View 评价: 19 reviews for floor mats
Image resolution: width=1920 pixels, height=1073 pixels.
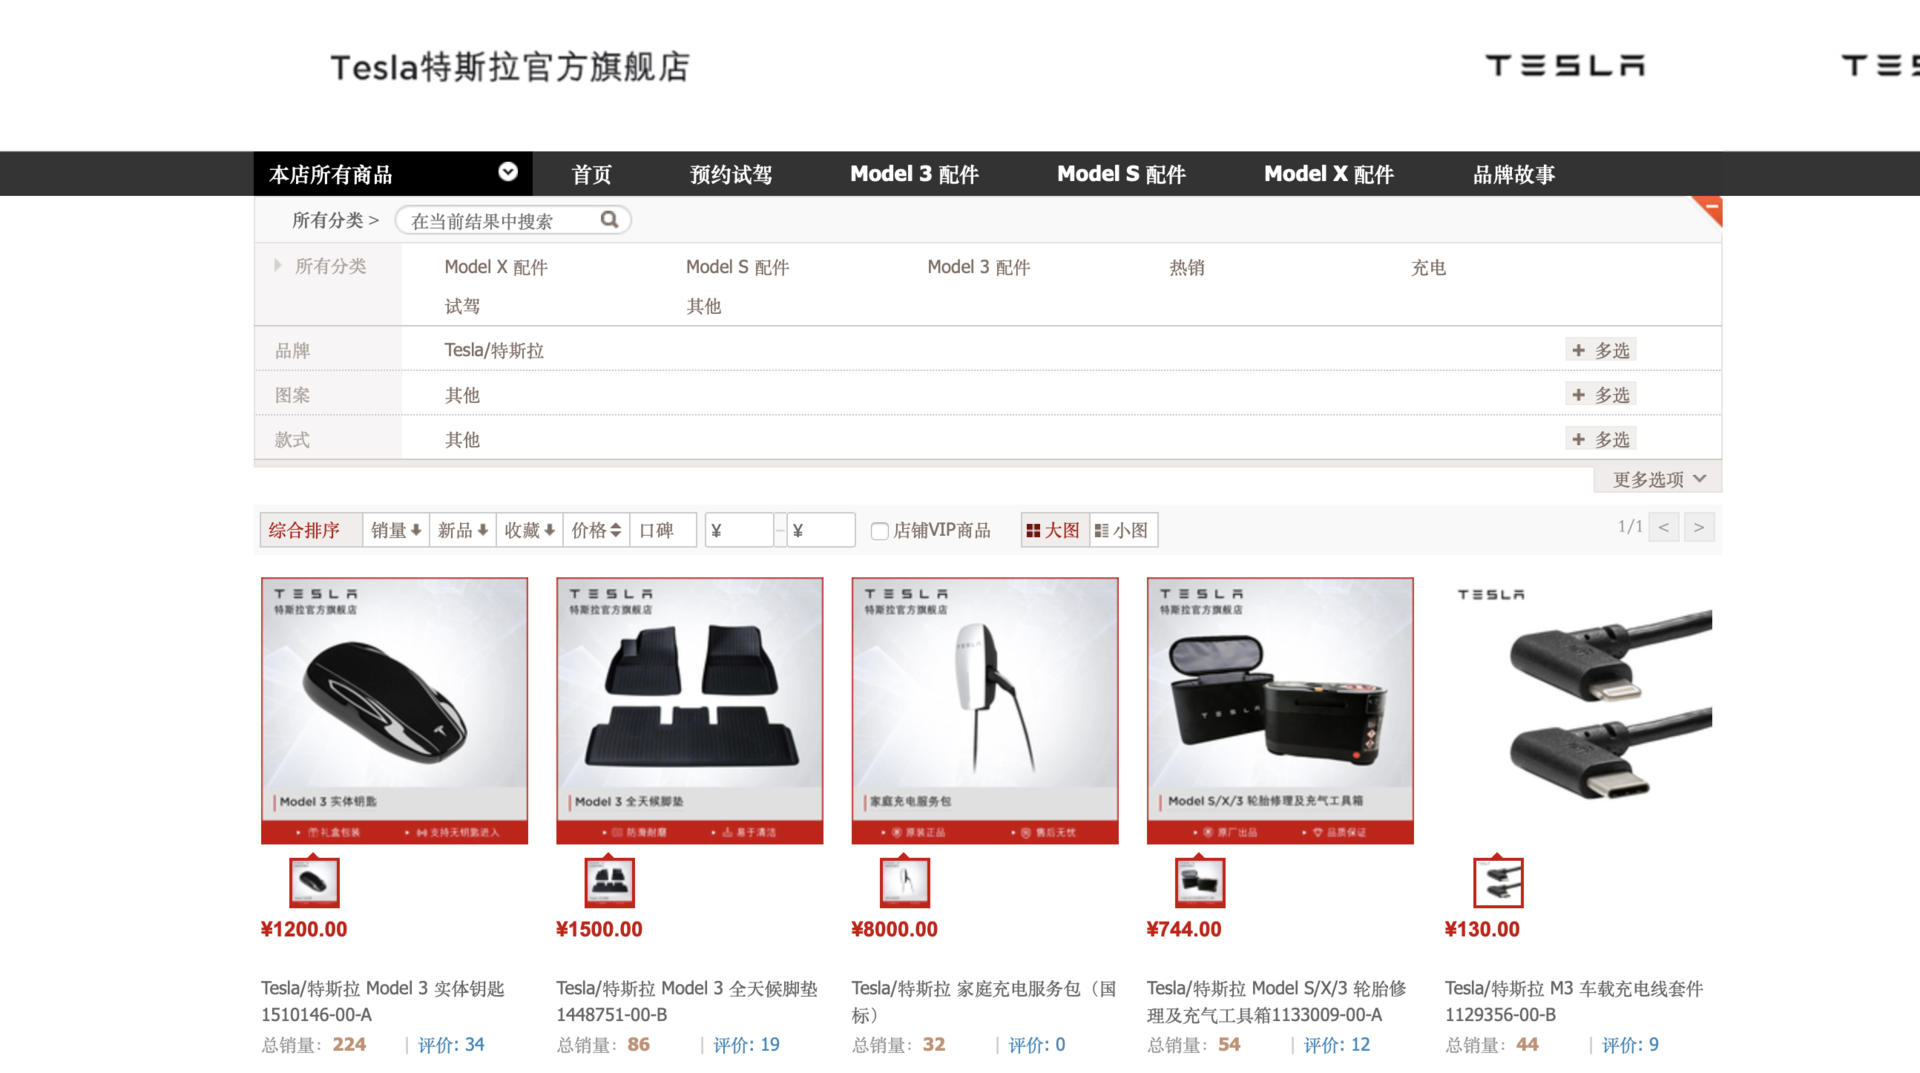click(746, 1045)
